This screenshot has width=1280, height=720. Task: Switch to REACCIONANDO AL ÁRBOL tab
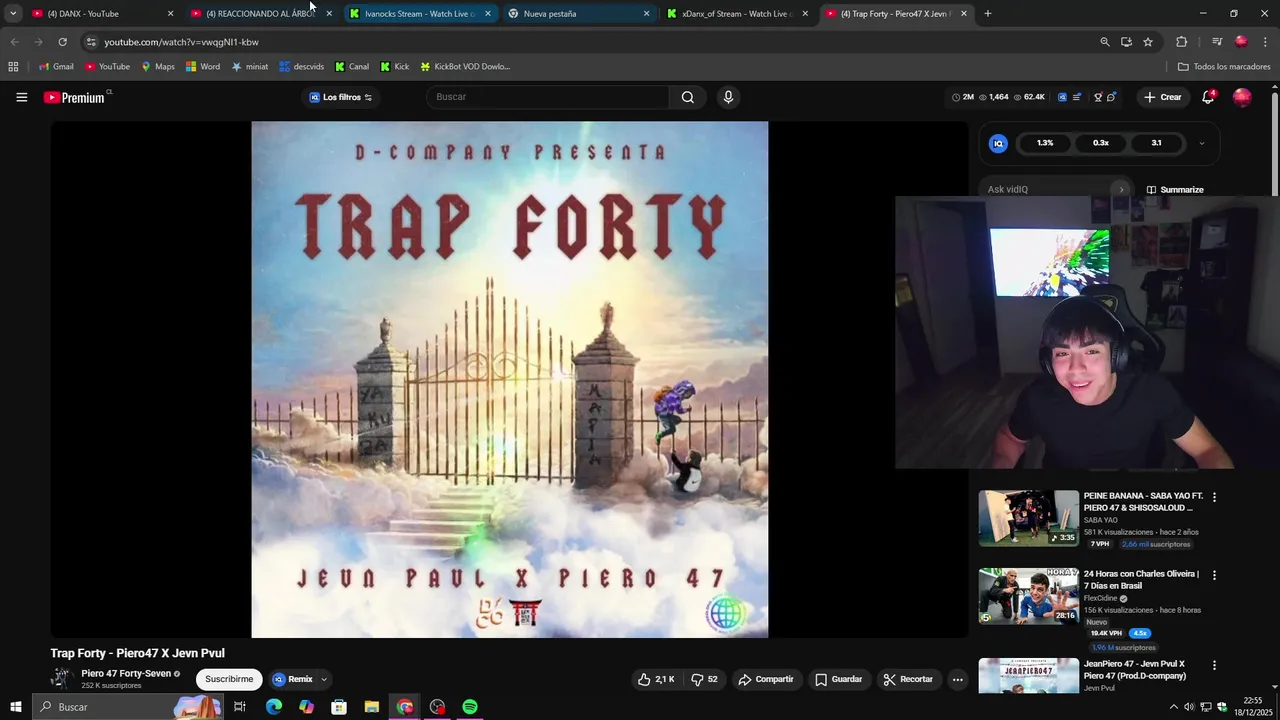point(260,13)
